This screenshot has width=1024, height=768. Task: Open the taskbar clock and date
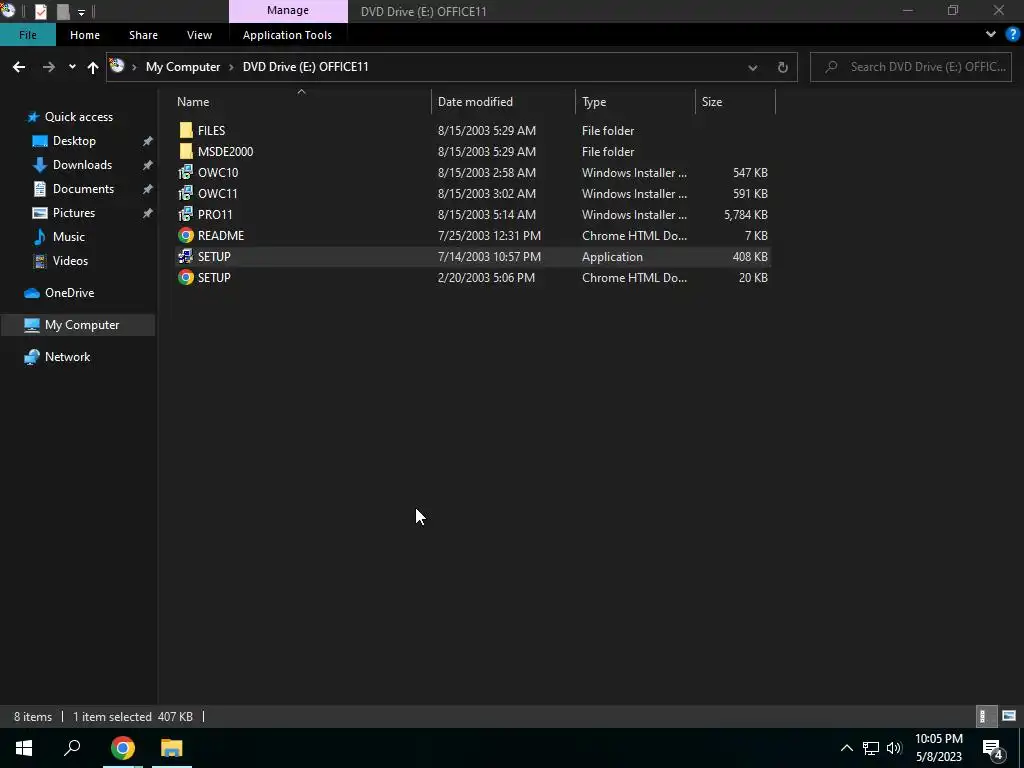point(938,748)
